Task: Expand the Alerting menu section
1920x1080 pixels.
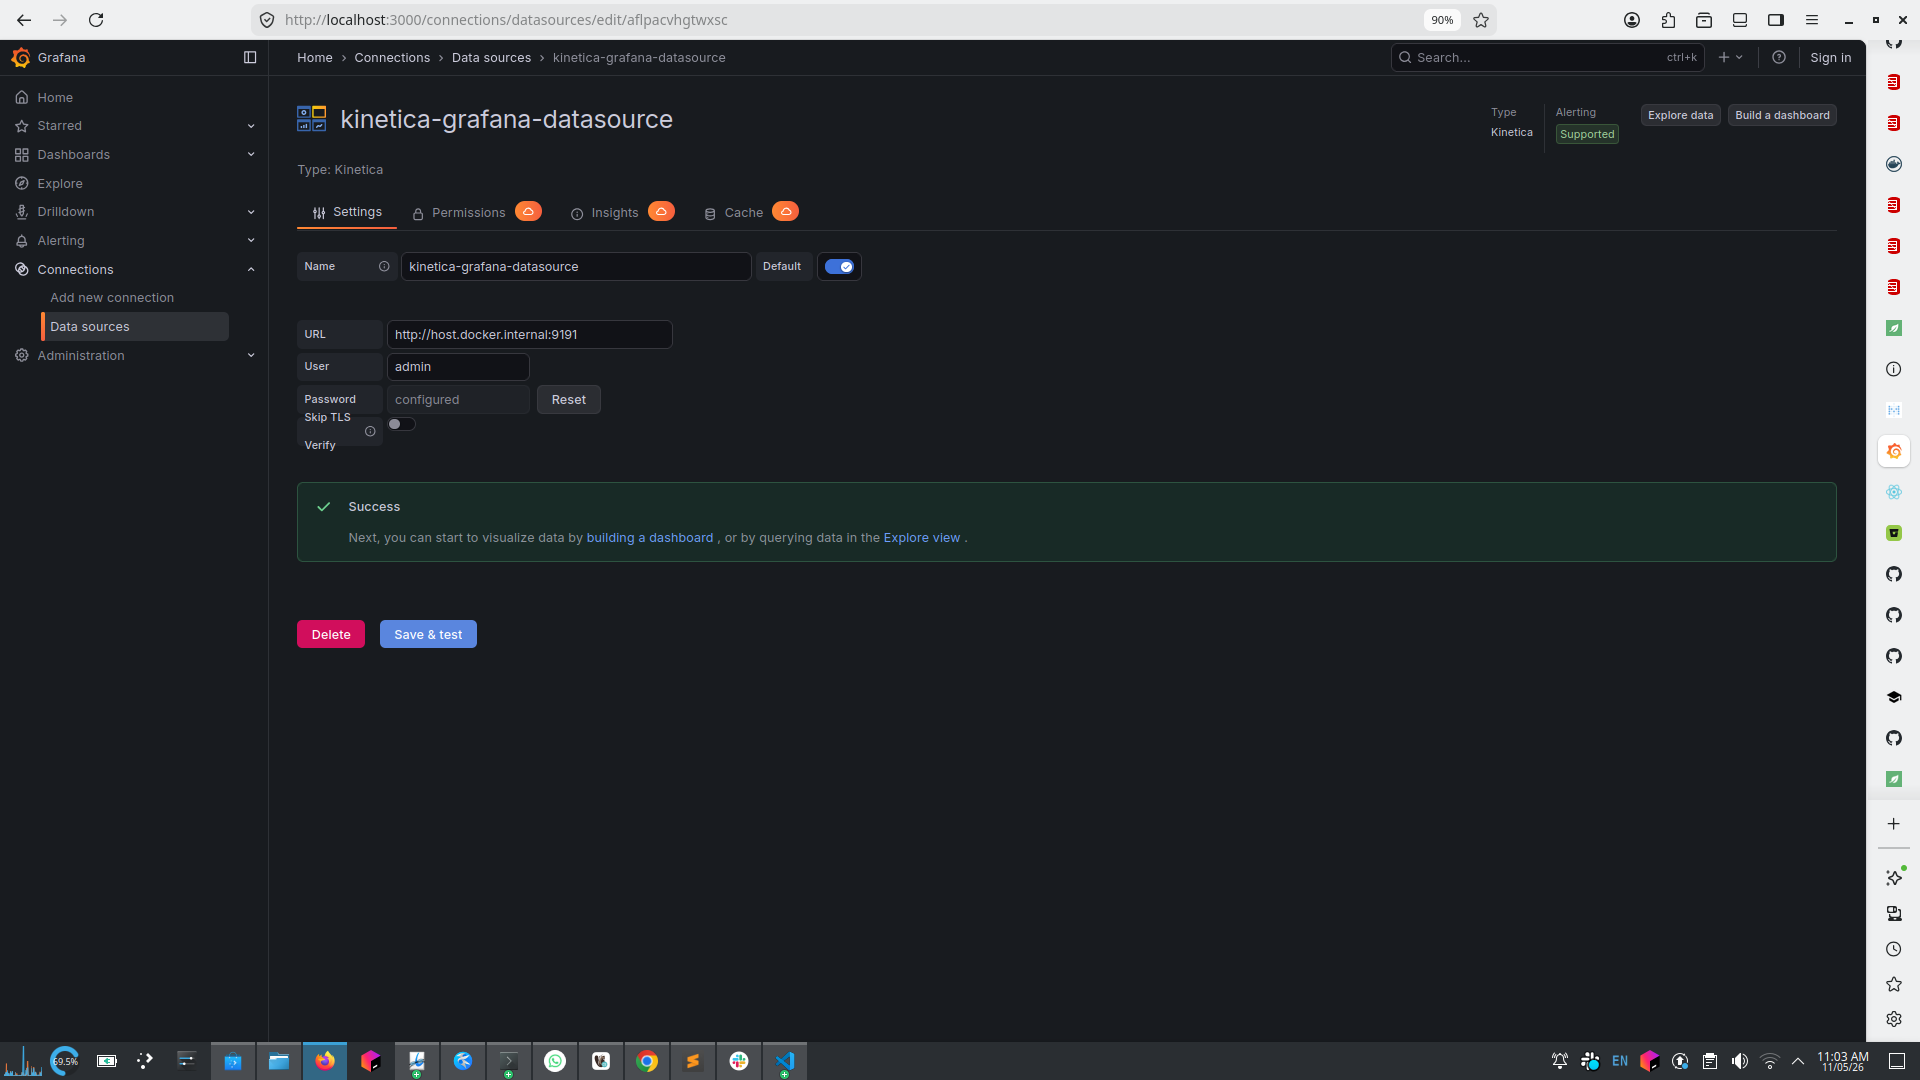Action: coord(251,241)
